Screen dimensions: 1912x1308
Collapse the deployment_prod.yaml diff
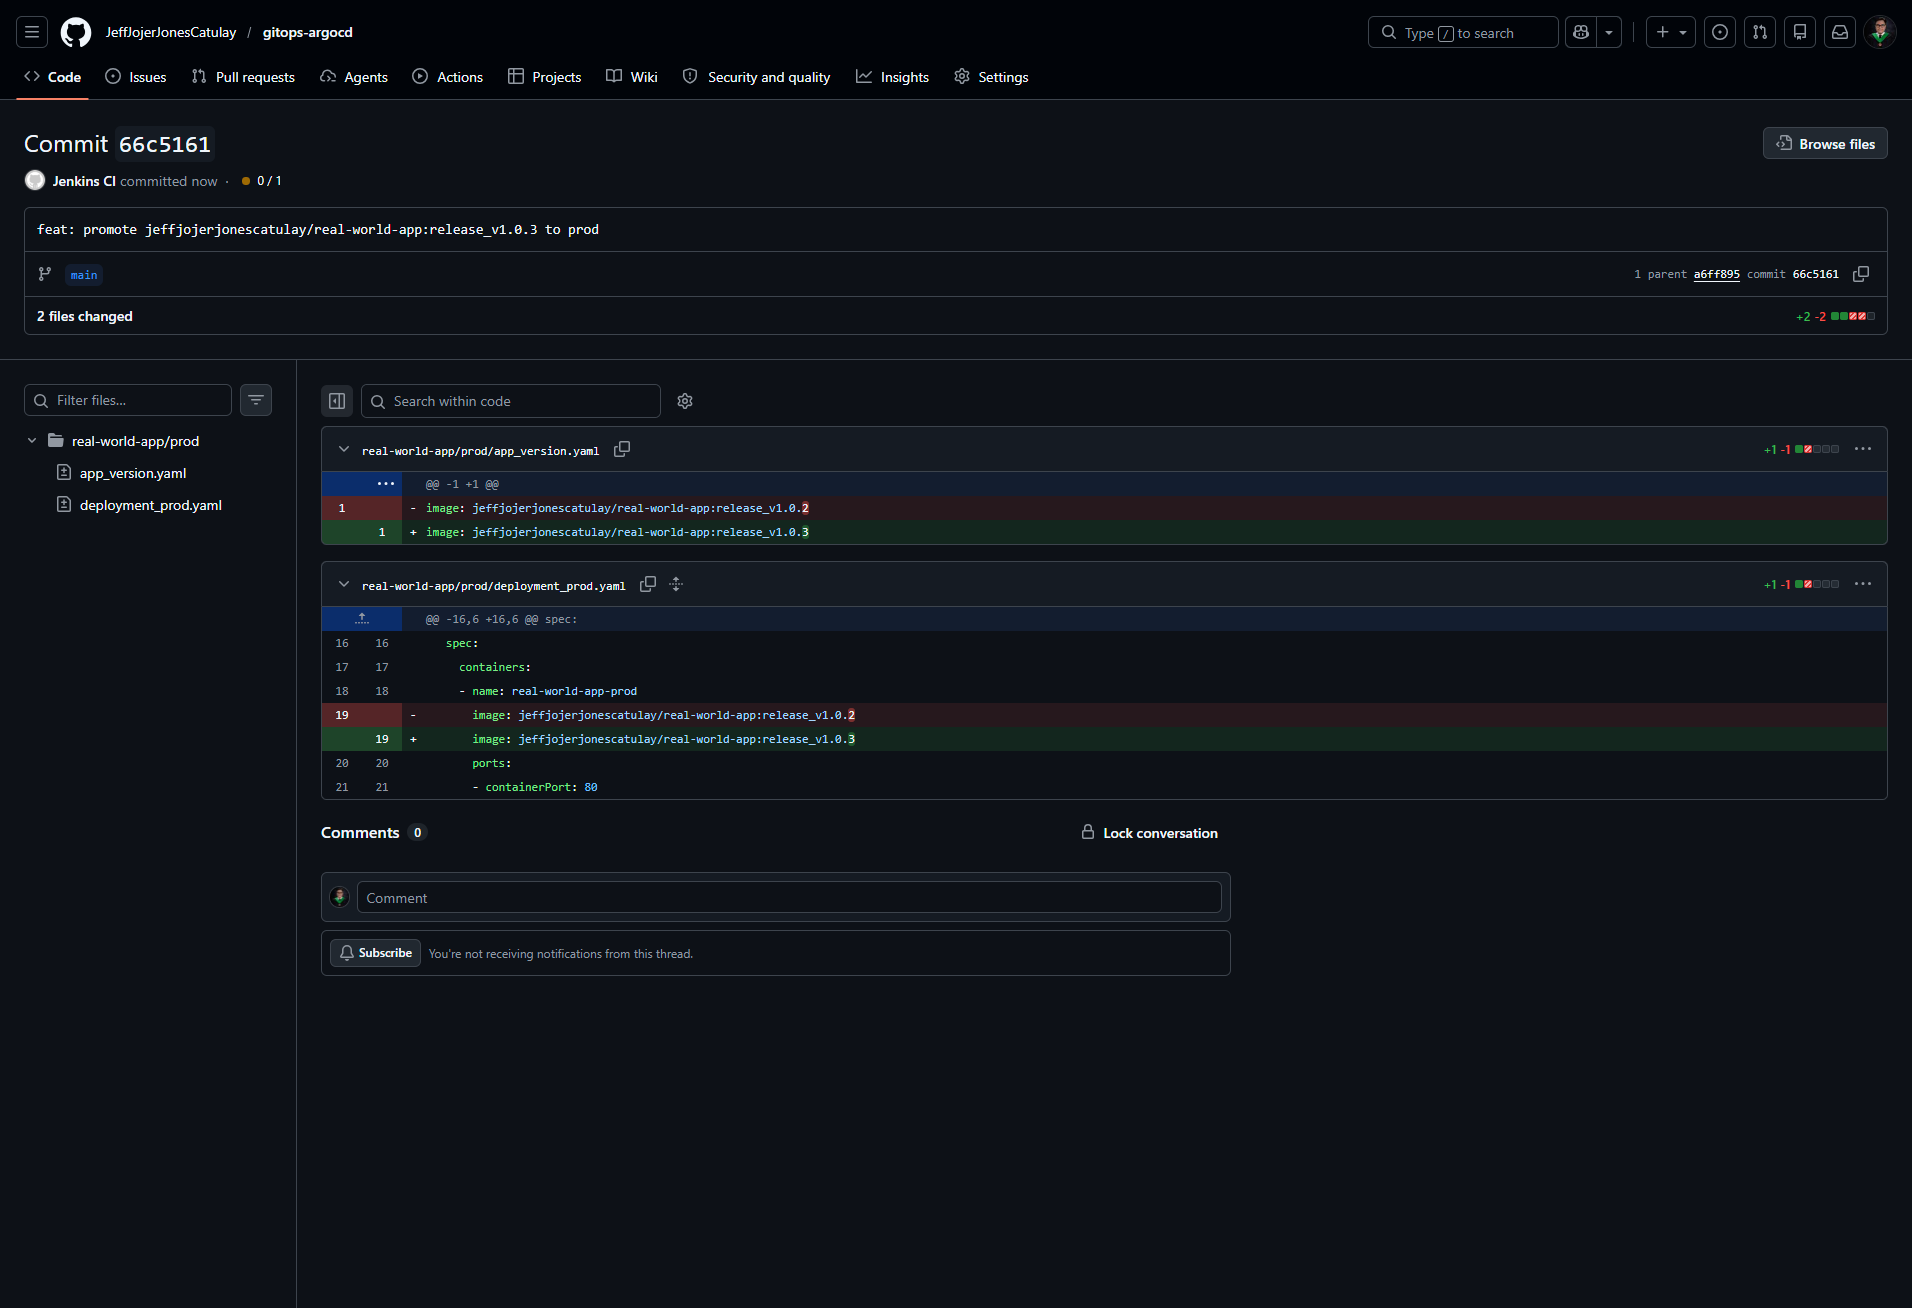point(344,585)
